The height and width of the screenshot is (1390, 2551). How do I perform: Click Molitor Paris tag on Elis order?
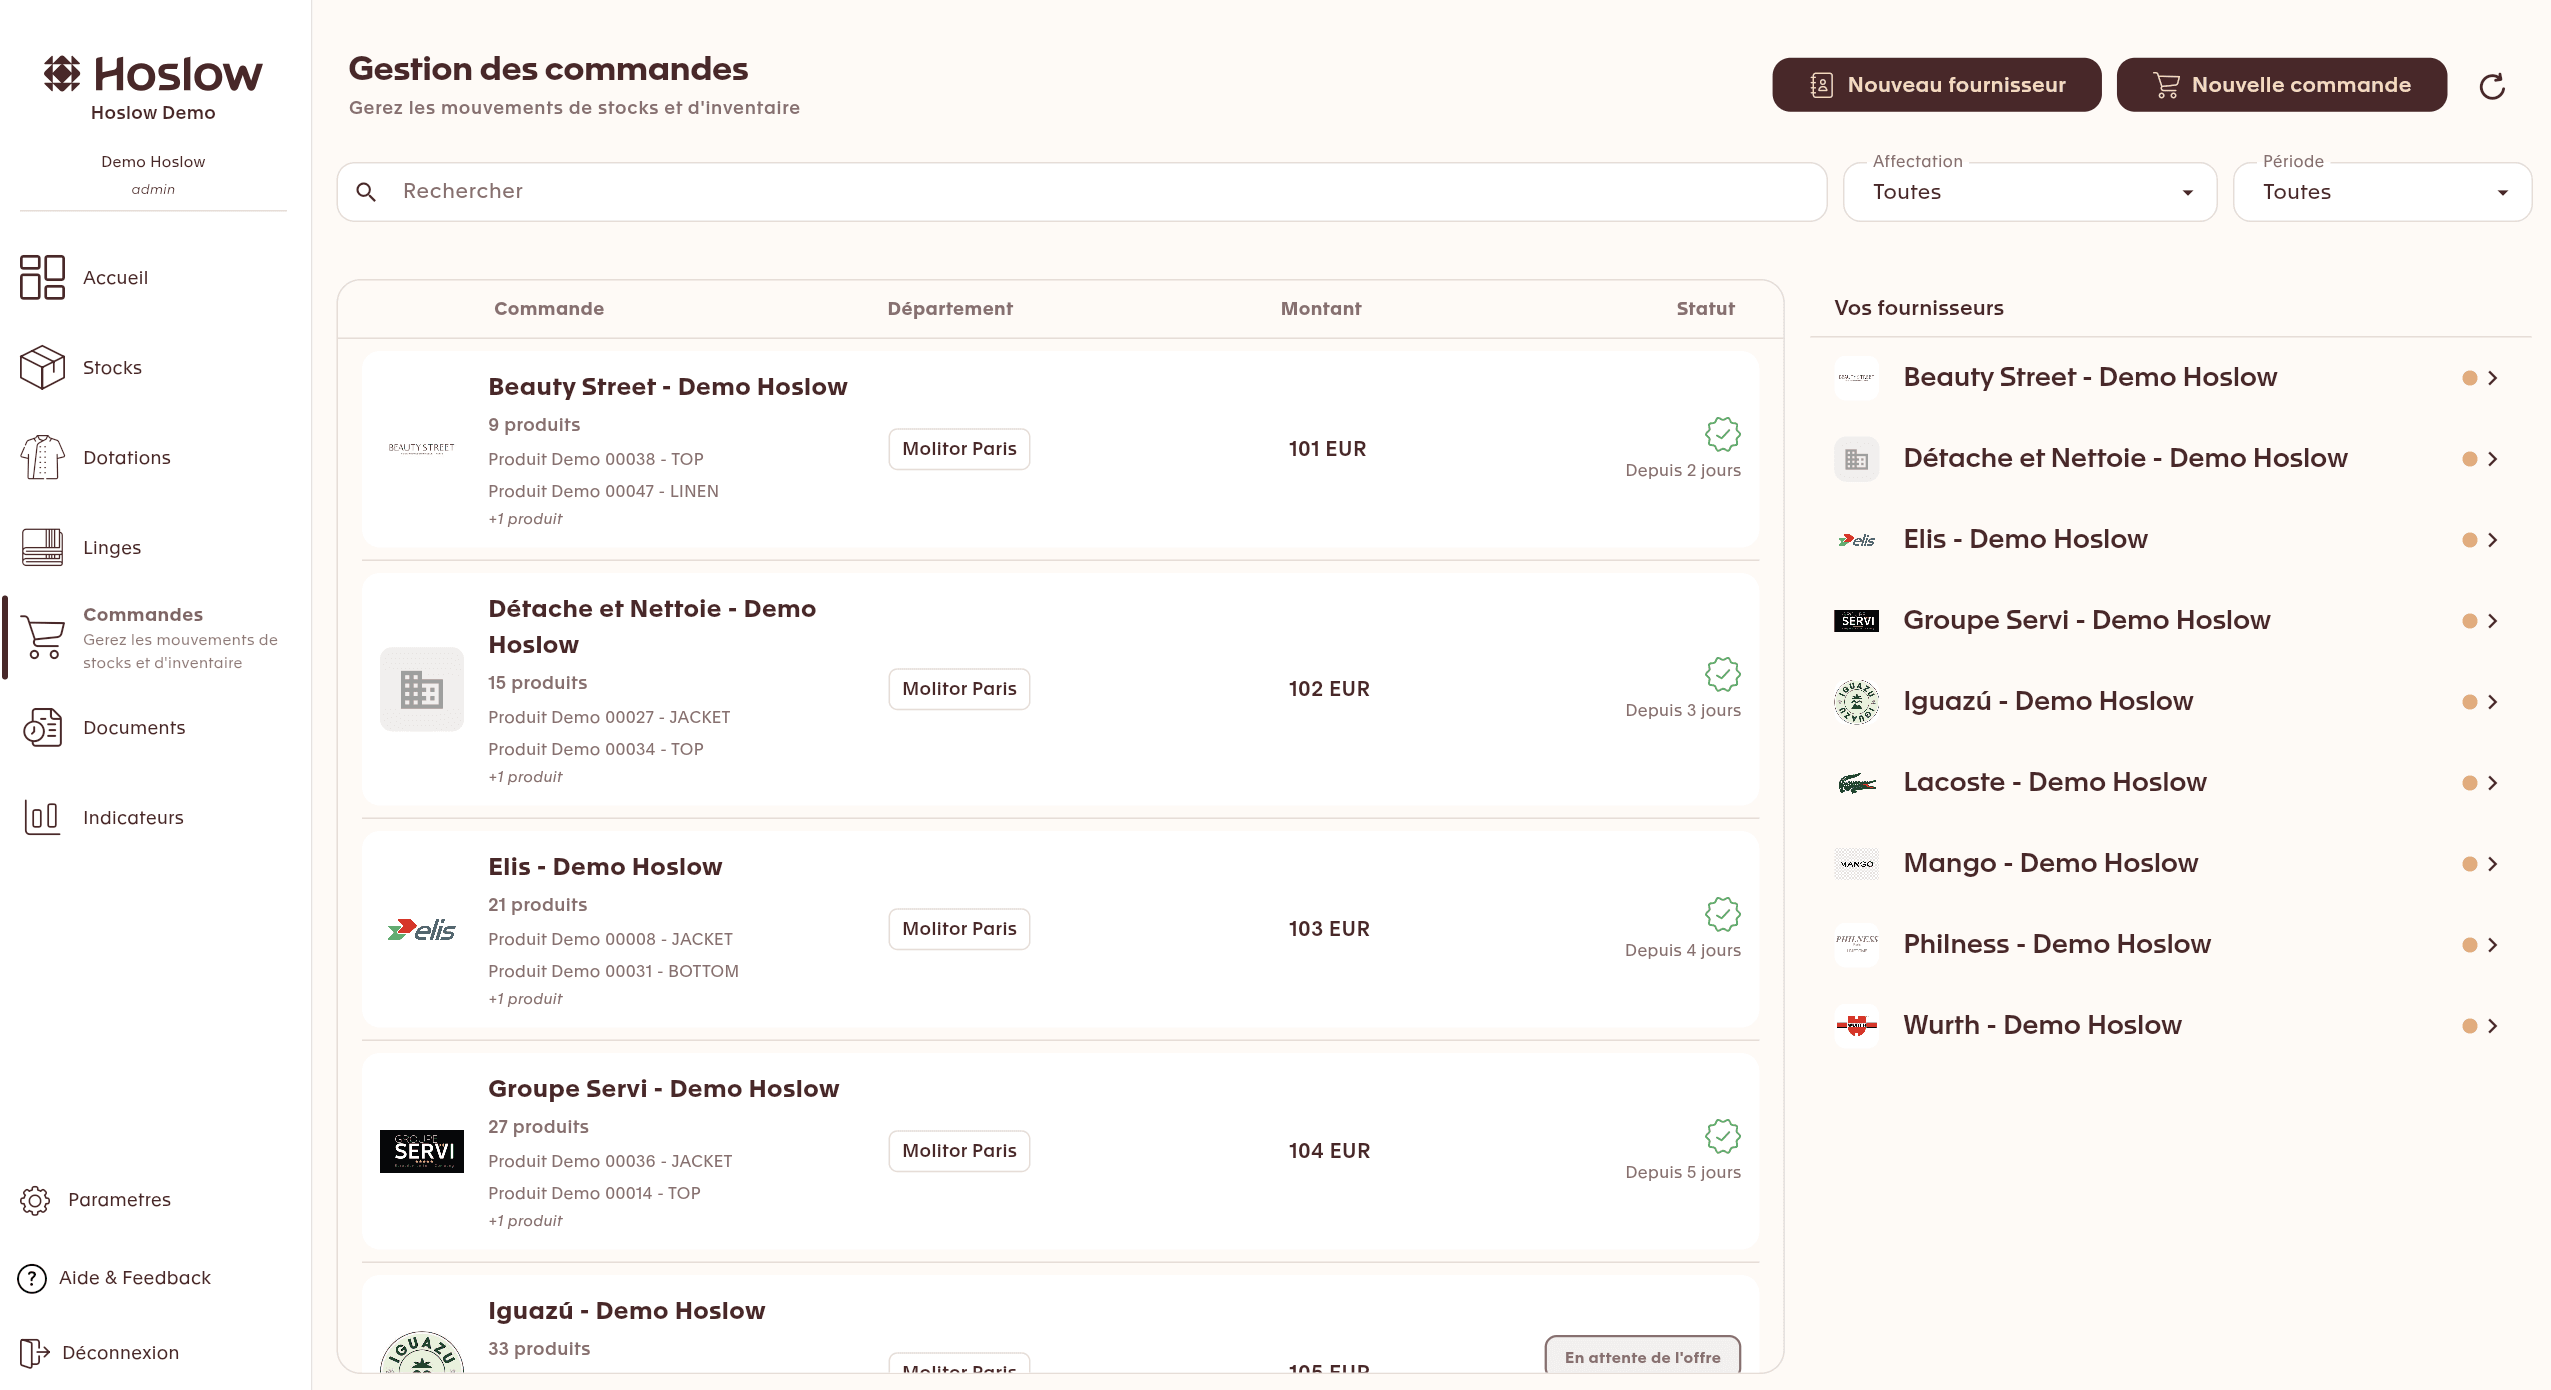point(959,929)
